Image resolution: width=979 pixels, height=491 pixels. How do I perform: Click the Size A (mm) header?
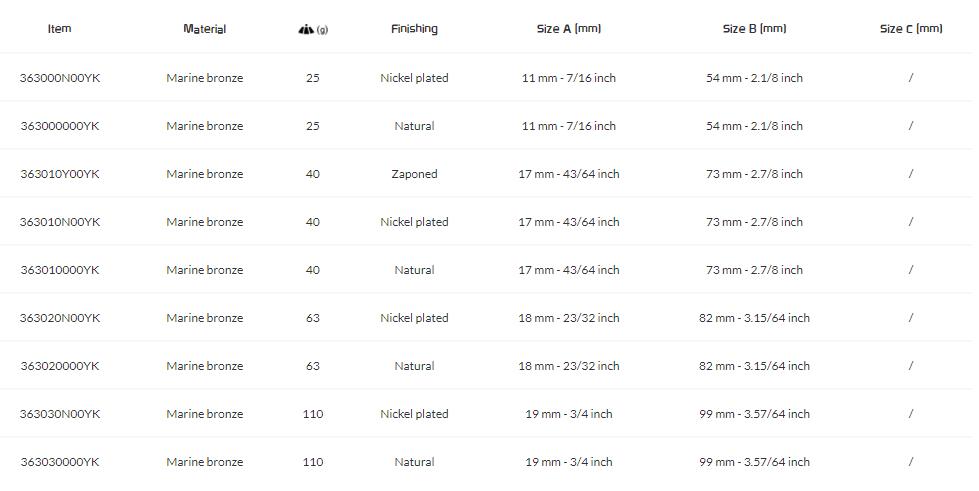tap(569, 29)
